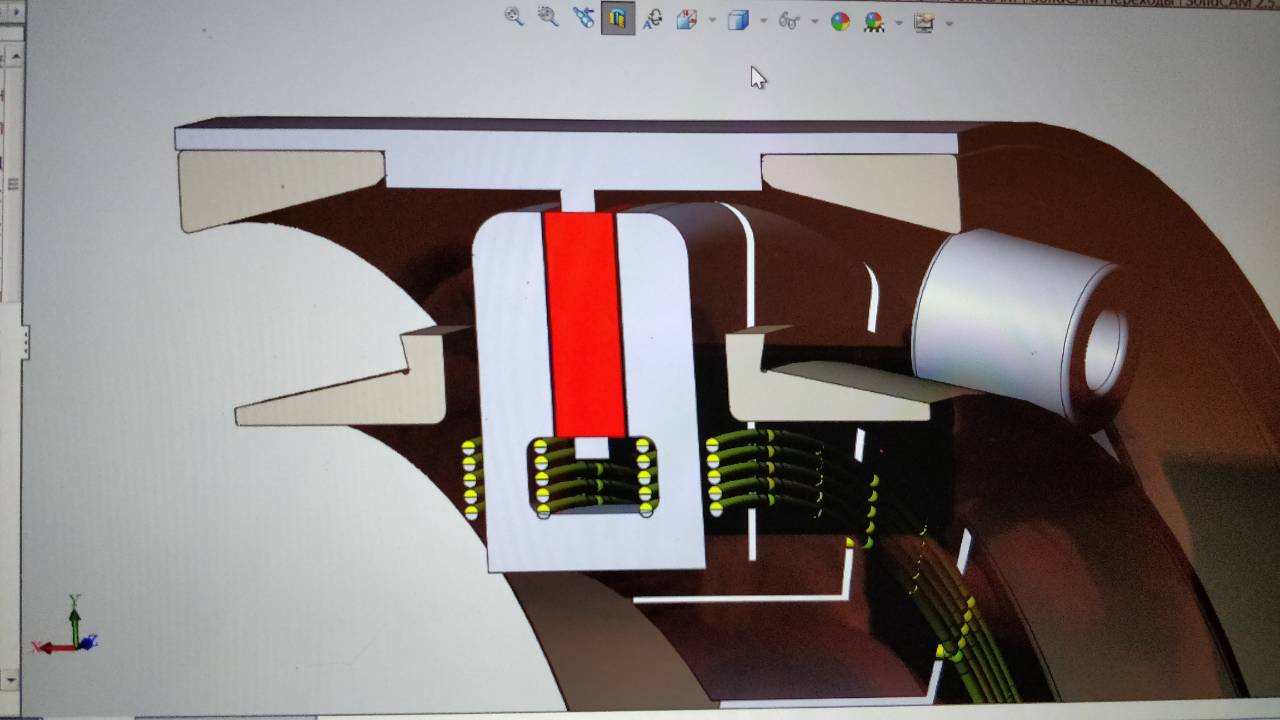Select the red part in the model
This screenshot has height=720, width=1280.
(585, 320)
